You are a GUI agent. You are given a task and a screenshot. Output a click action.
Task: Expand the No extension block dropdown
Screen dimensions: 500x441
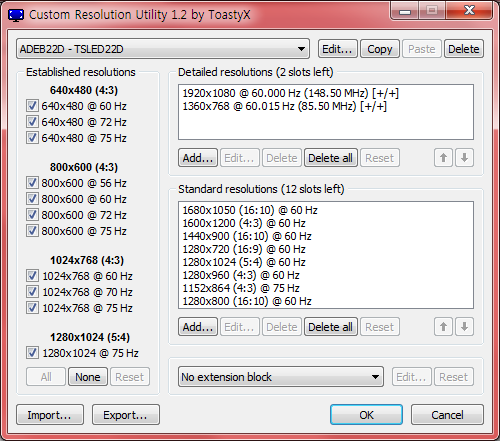[281, 377]
